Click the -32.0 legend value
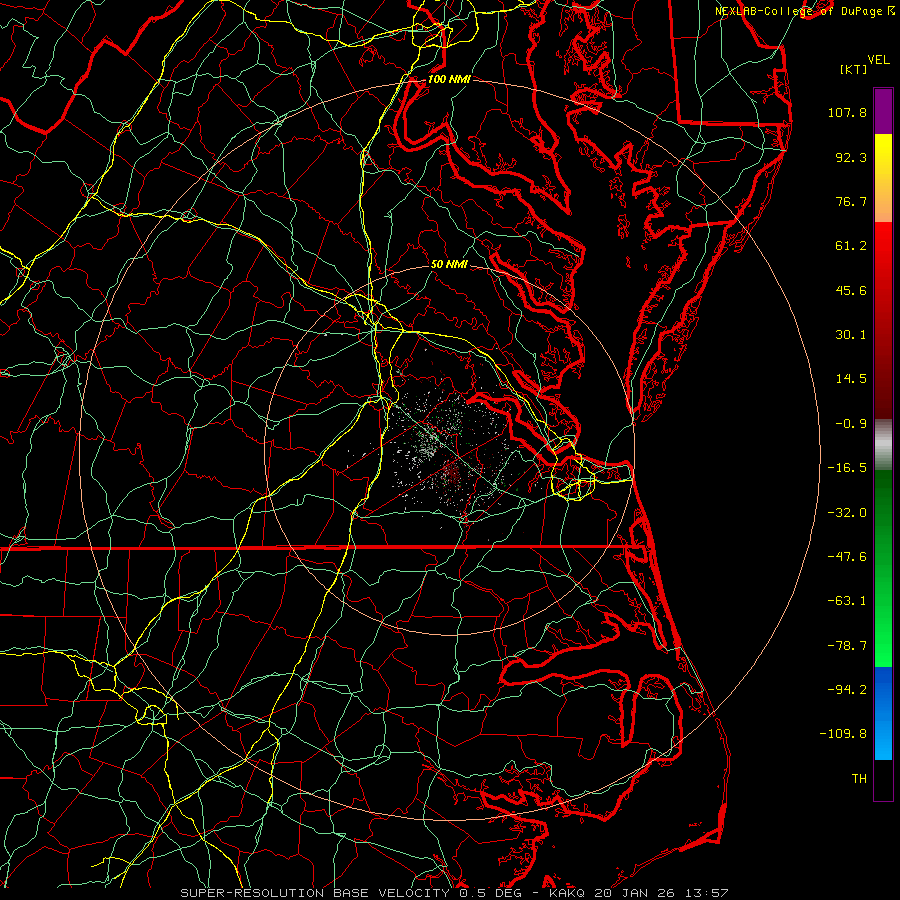This screenshot has width=900, height=900. pos(847,513)
